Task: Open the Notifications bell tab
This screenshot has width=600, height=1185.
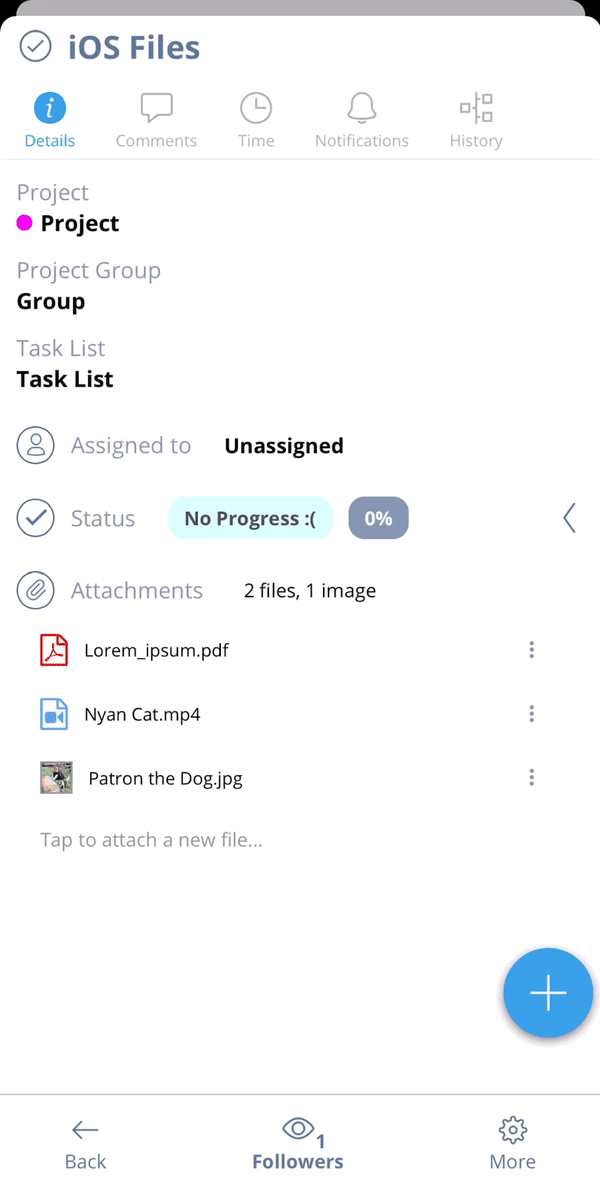Action: (x=362, y=109)
